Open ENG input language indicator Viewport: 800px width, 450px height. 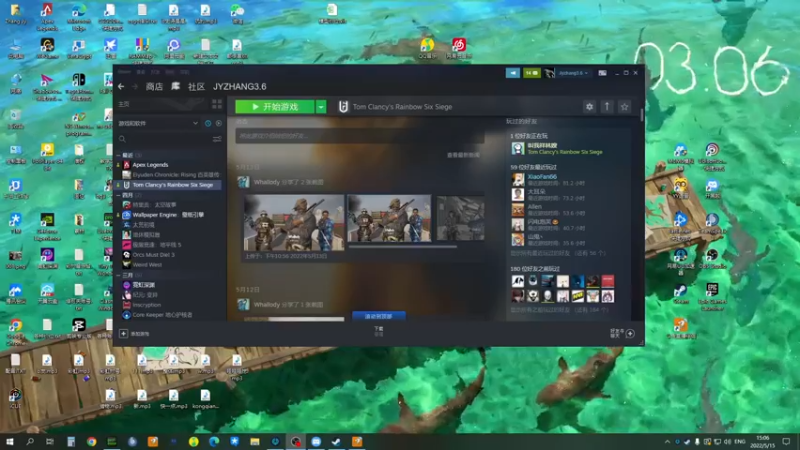pyautogui.click(x=740, y=441)
